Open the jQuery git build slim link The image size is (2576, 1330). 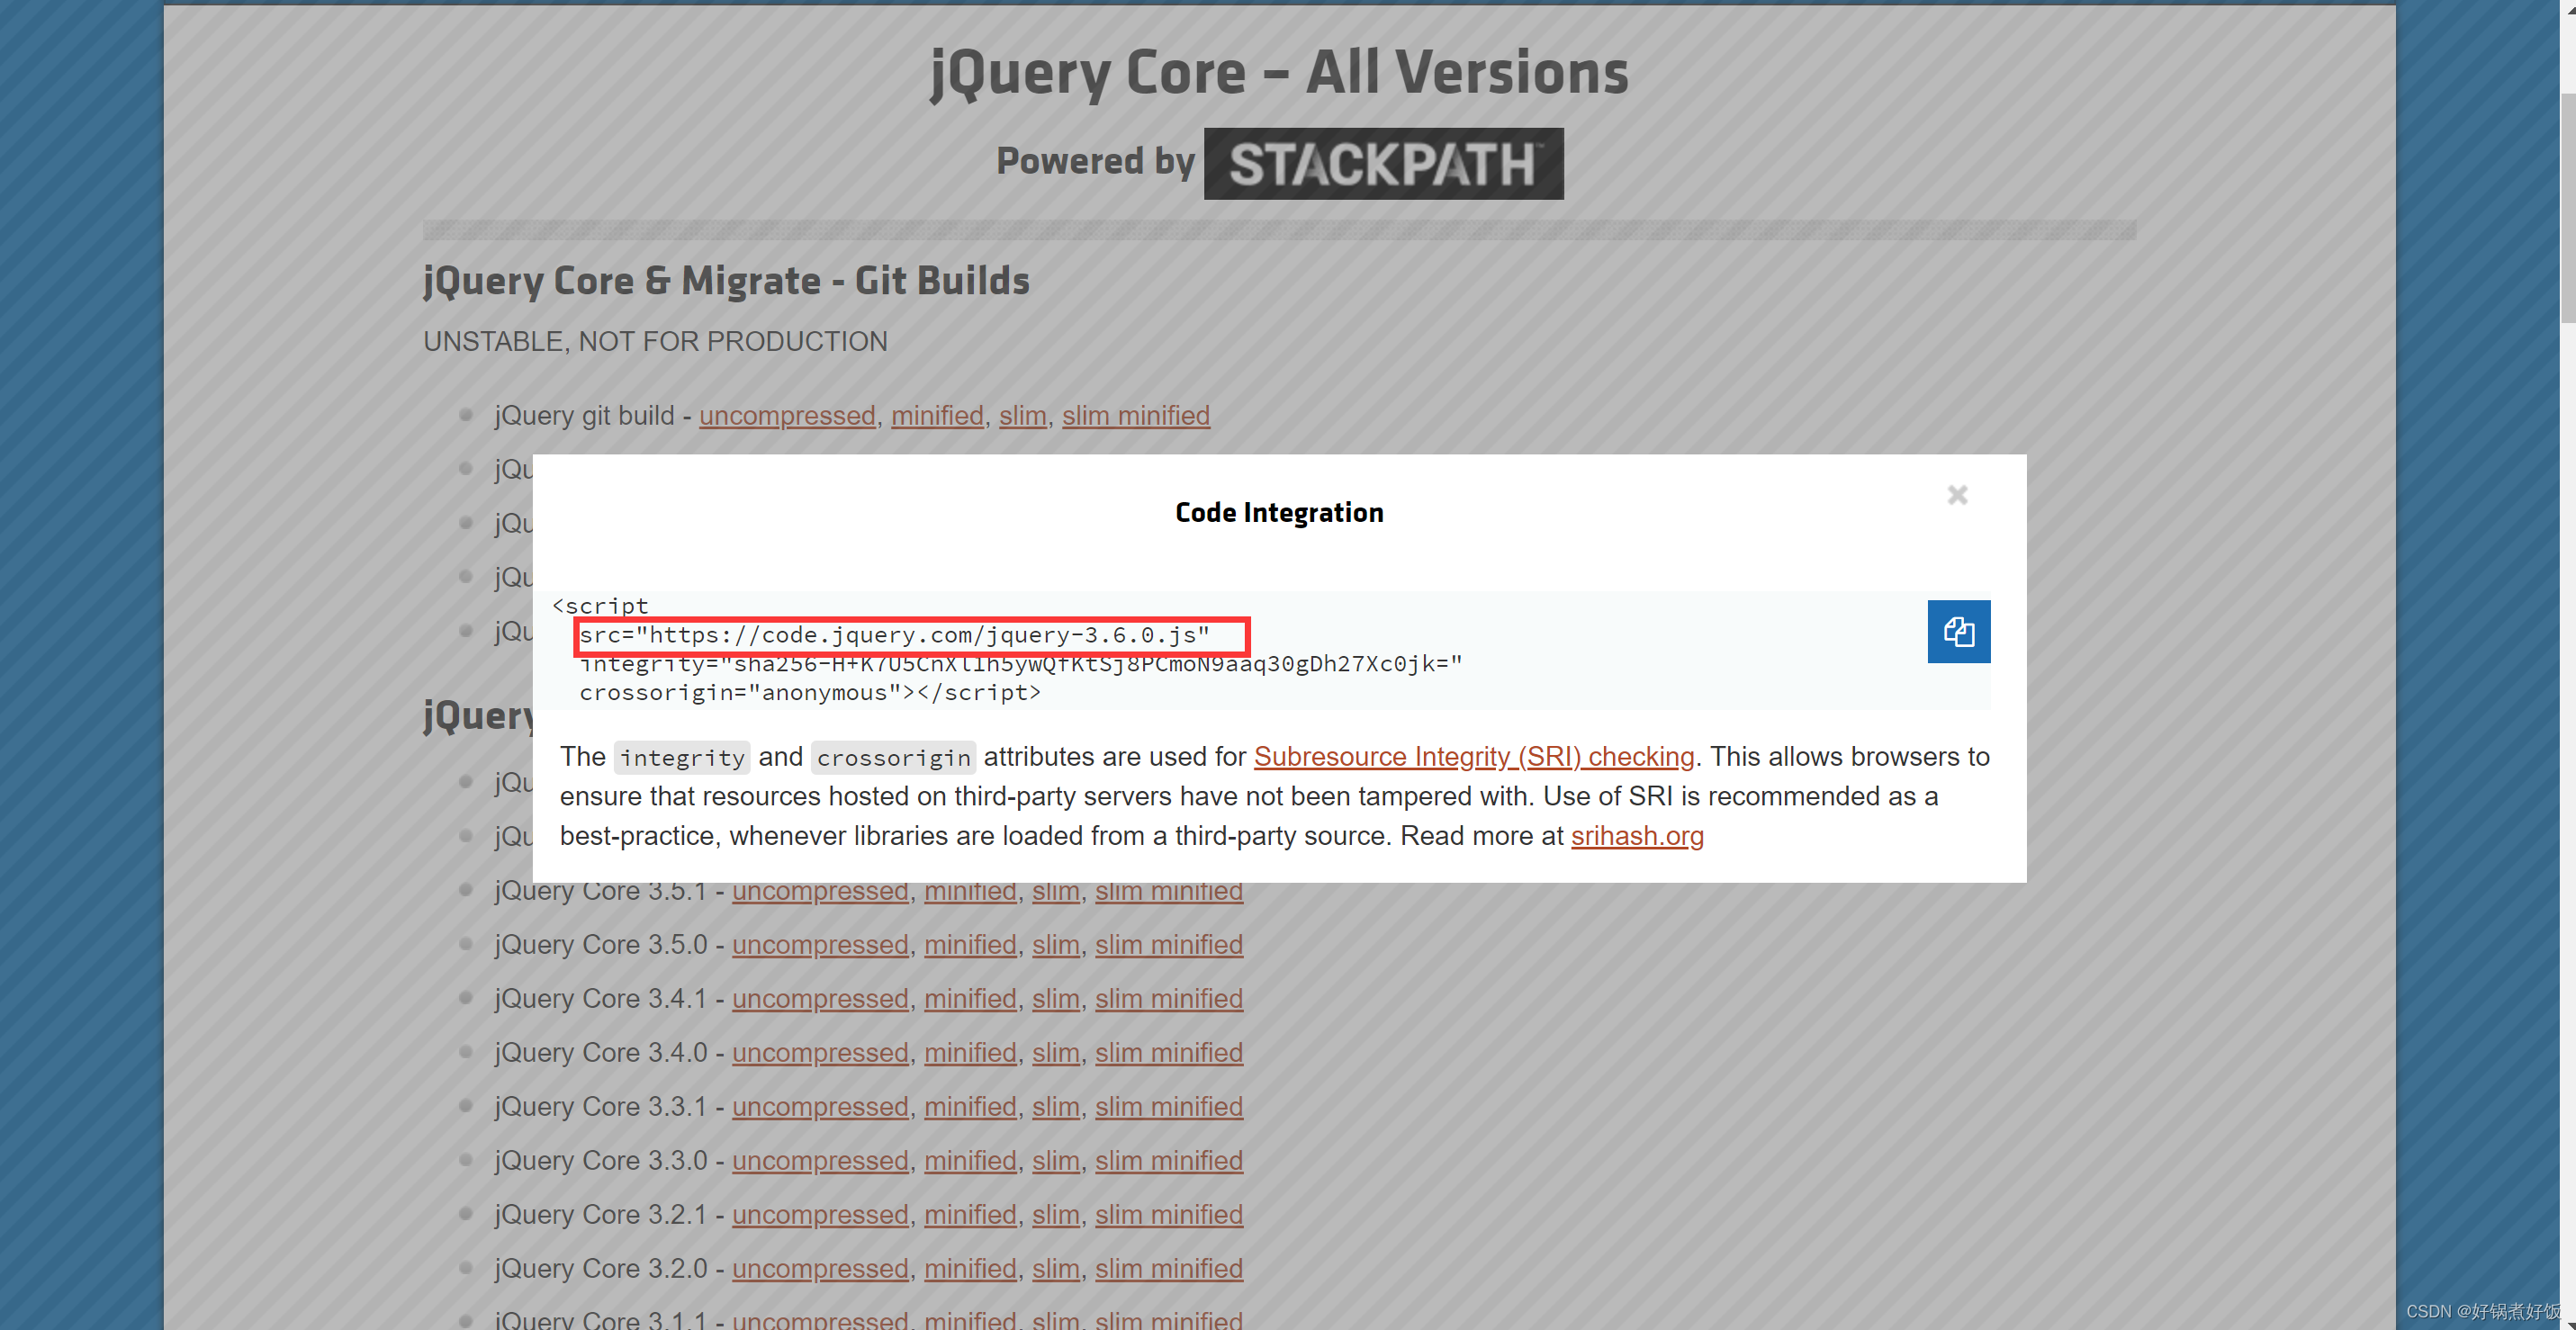pyautogui.click(x=1022, y=415)
